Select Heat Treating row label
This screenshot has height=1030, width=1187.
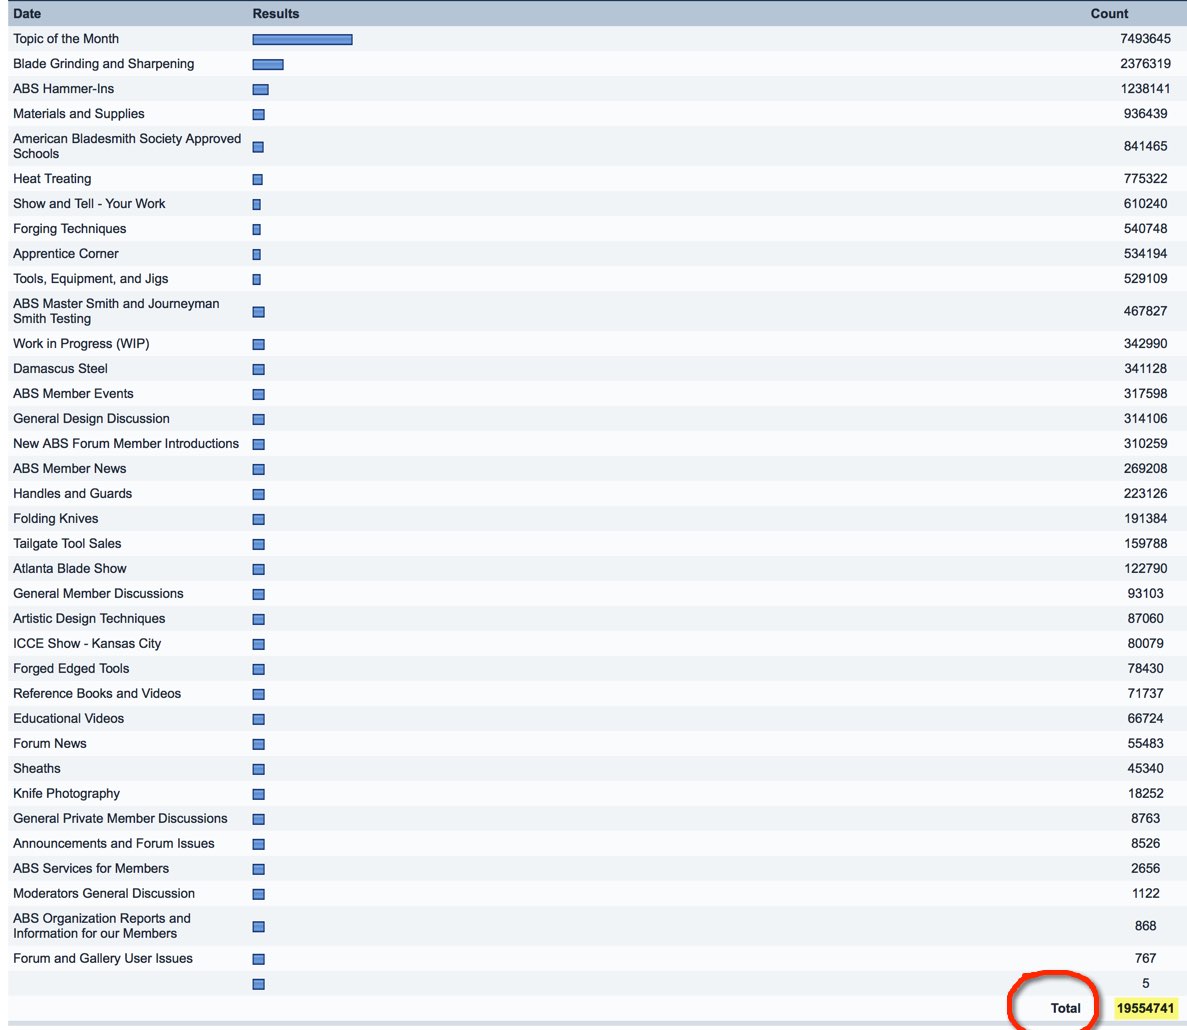tap(52, 179)
